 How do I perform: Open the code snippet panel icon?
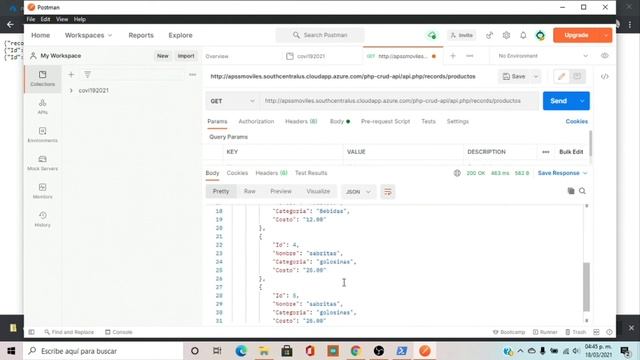(x=604, y=77)
